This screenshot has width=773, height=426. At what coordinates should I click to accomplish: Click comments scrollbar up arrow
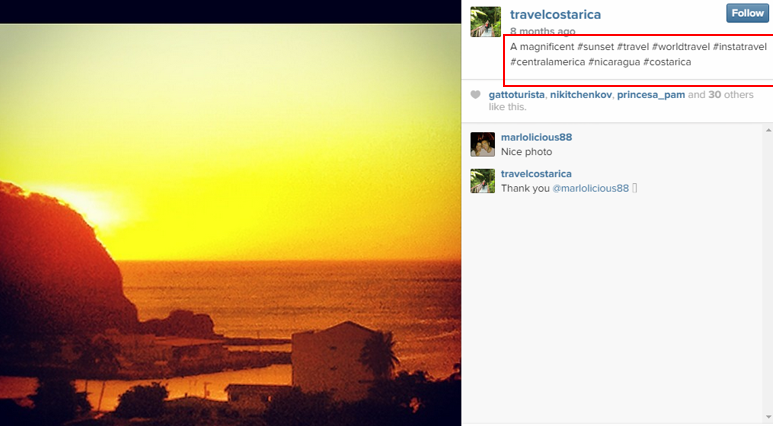coord(768,130)
